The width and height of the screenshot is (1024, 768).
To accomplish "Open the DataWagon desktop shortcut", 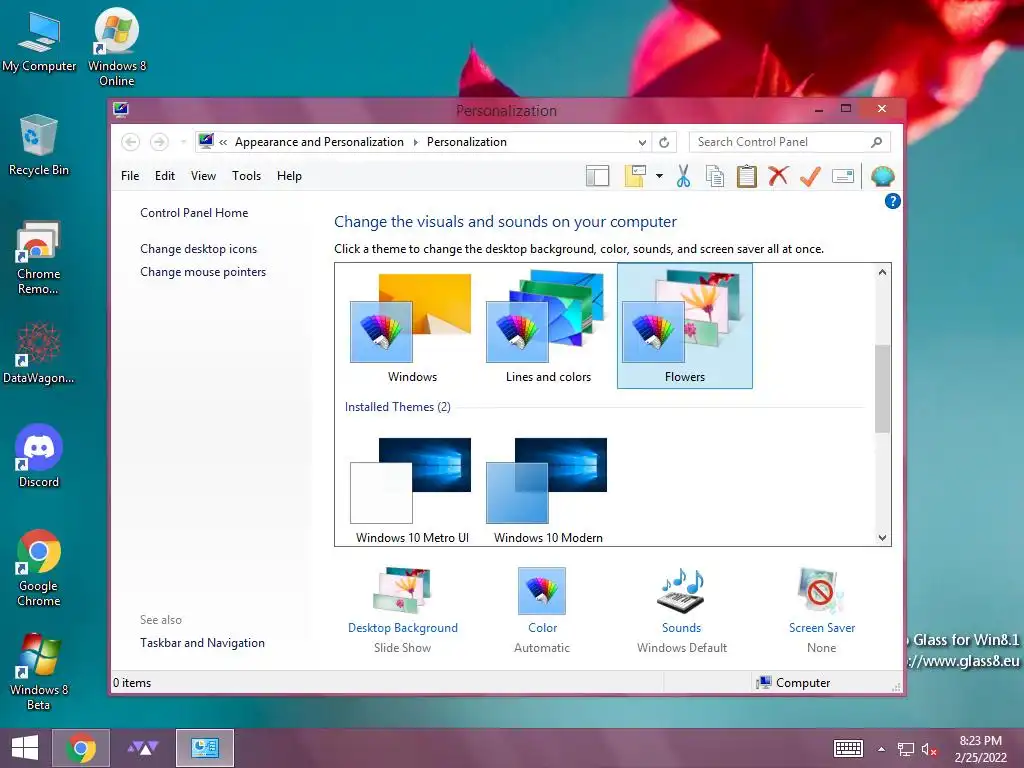I will pyautogui.click(x=39, y=353).
